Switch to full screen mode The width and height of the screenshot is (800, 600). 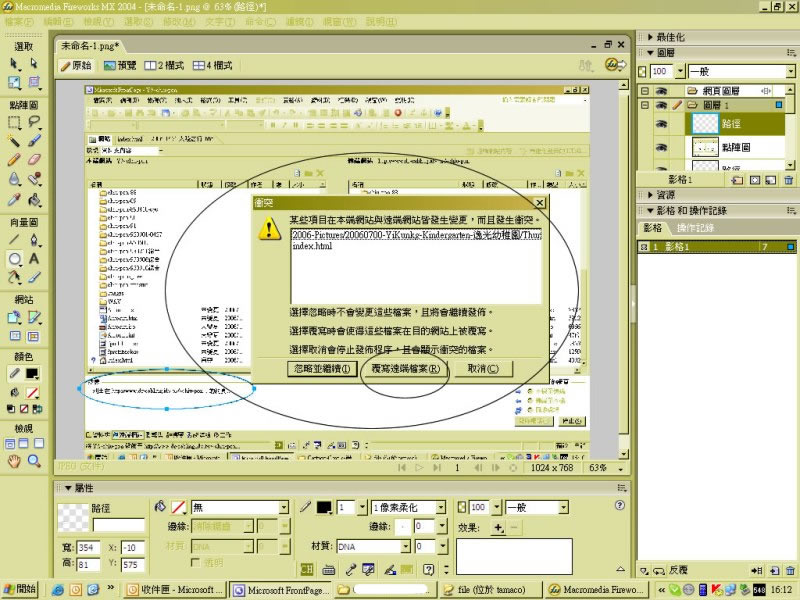39,443
